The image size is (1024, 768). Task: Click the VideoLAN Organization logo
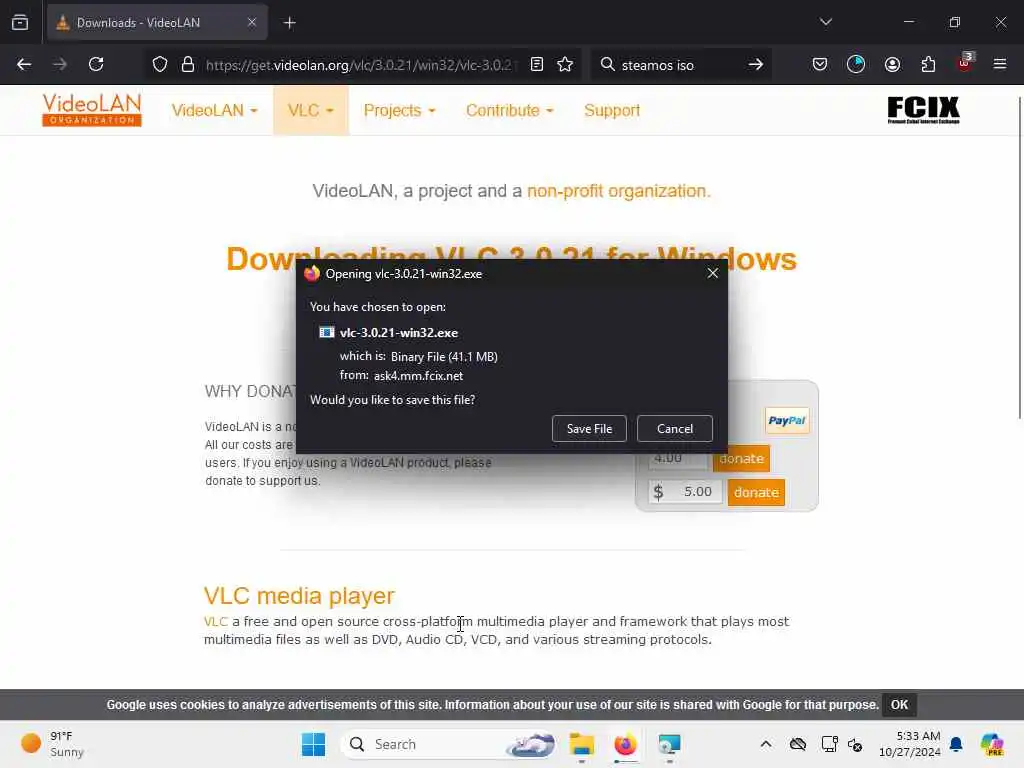tap(91, 110)
